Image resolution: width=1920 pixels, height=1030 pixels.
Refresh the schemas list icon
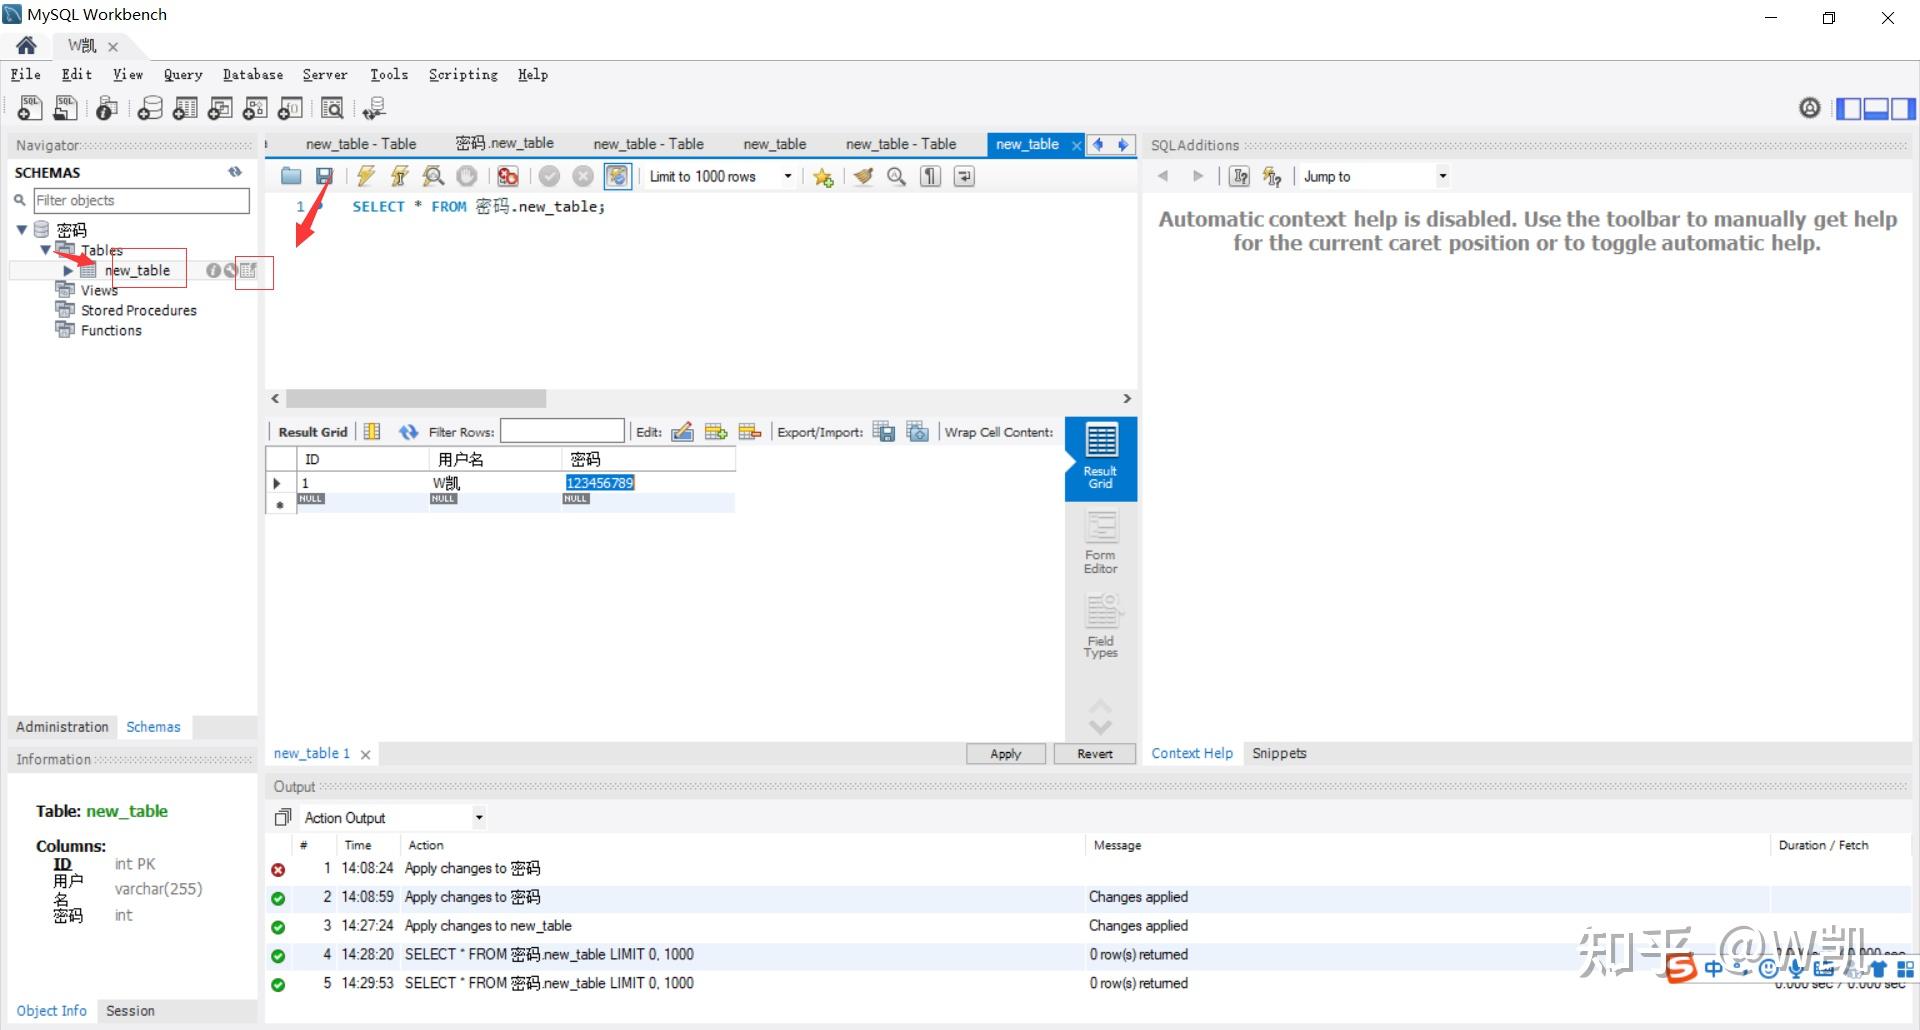pyautogui.click(x=235, y=172)
